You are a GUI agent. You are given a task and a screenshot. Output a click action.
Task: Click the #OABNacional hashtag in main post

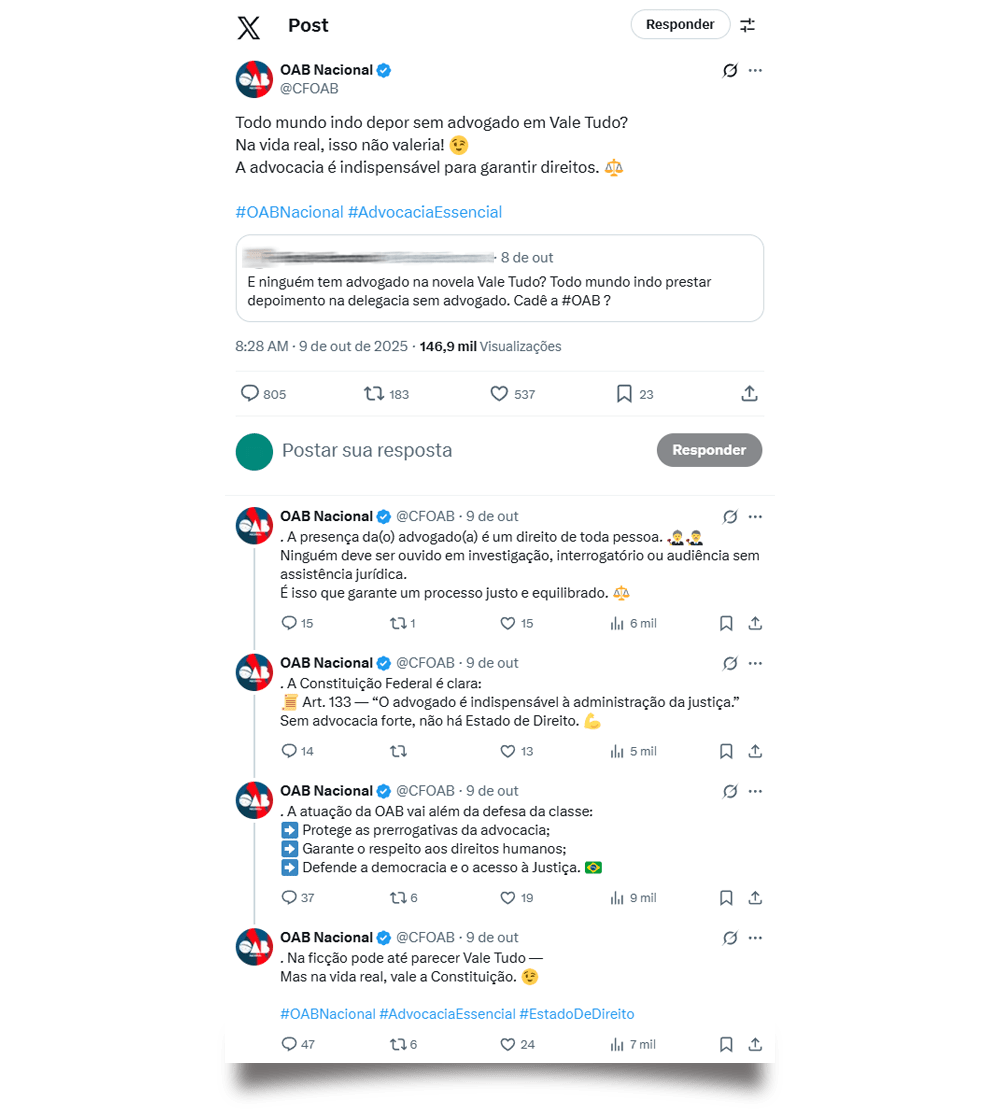(x=288, y=212)
